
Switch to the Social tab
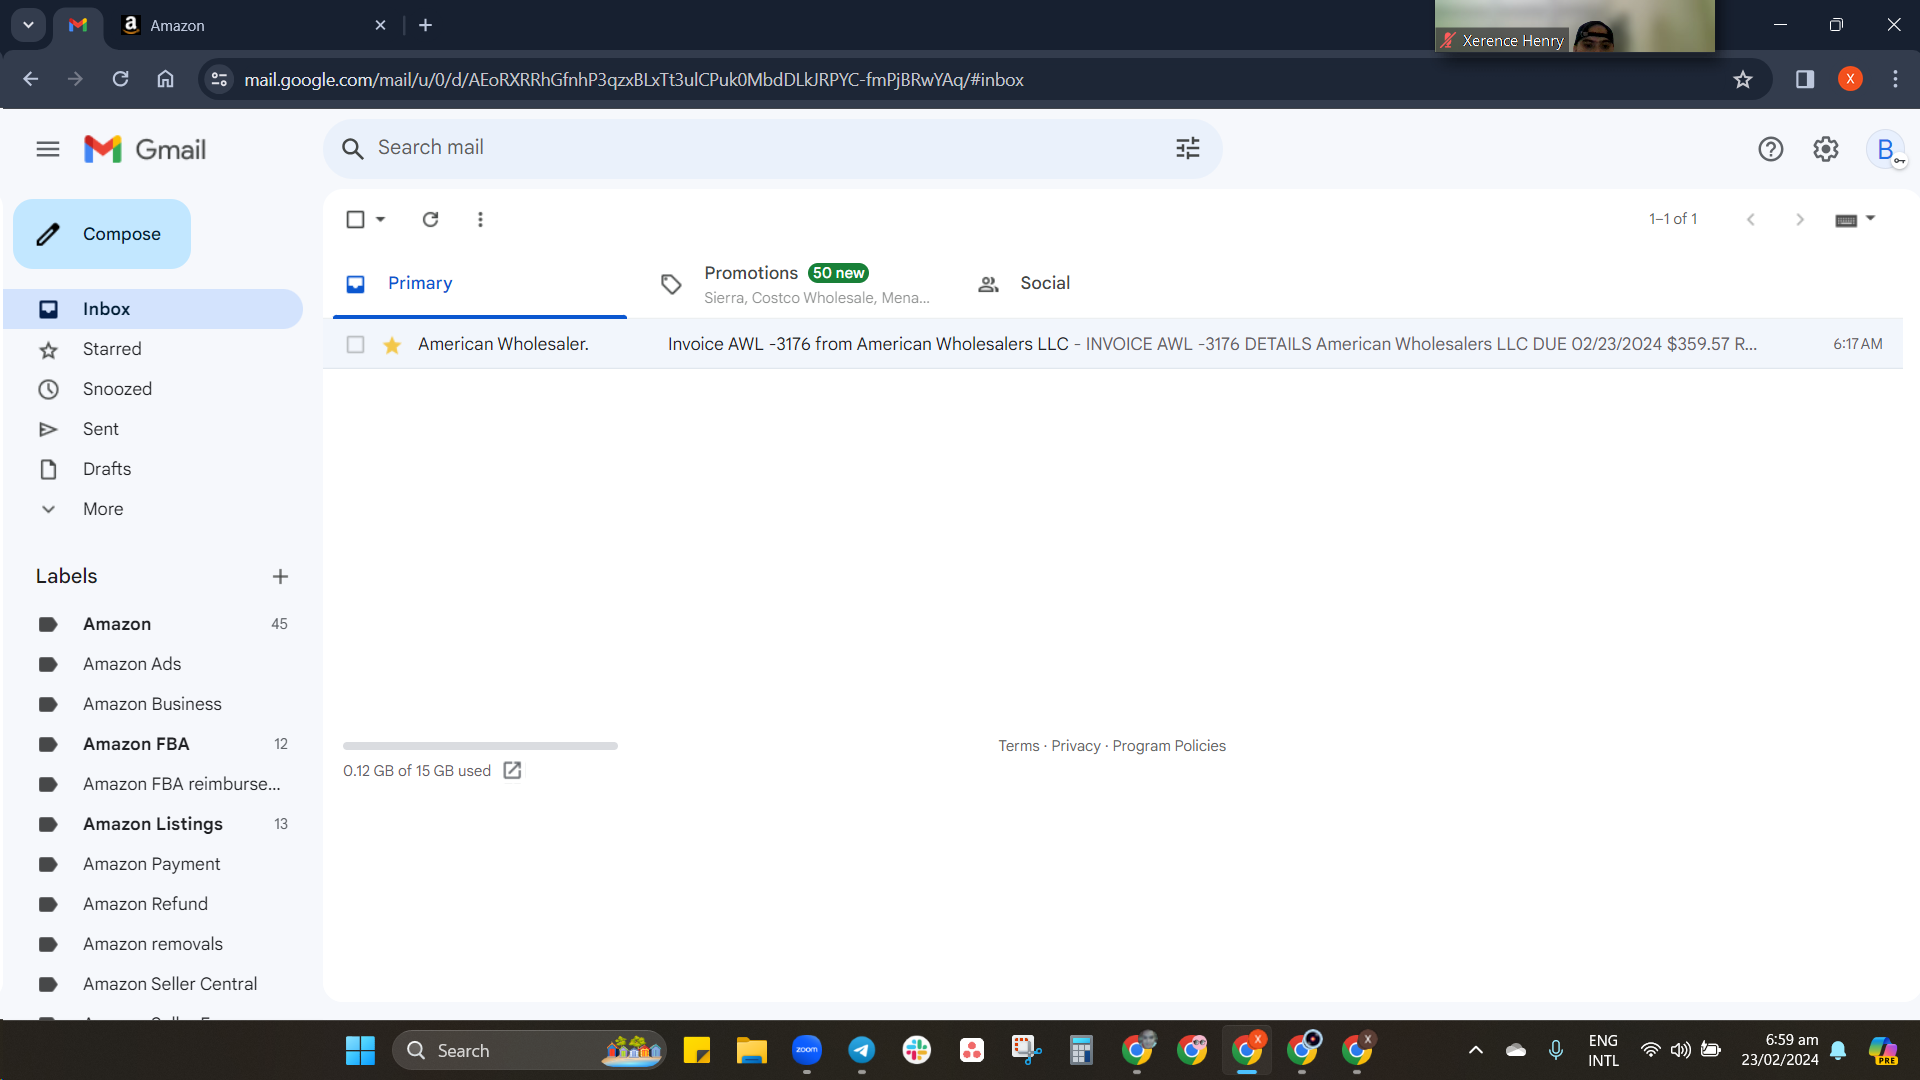[x=1112, y=284]
